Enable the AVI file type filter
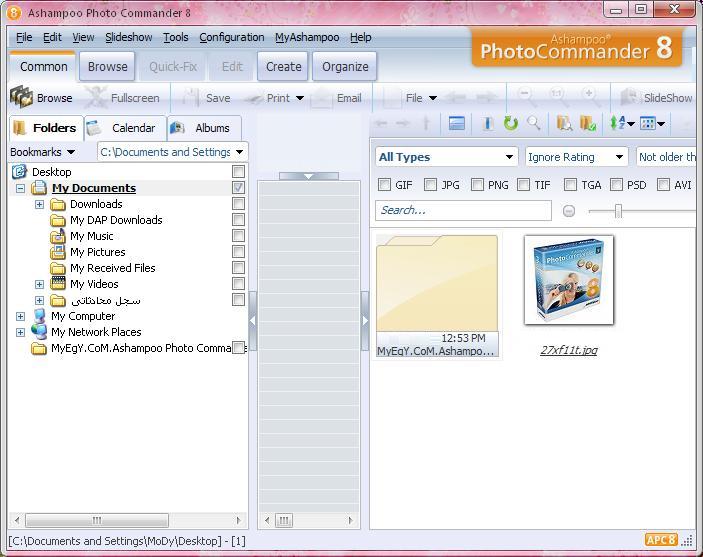This screenshot has width=703, height=557. coord(663,185)
